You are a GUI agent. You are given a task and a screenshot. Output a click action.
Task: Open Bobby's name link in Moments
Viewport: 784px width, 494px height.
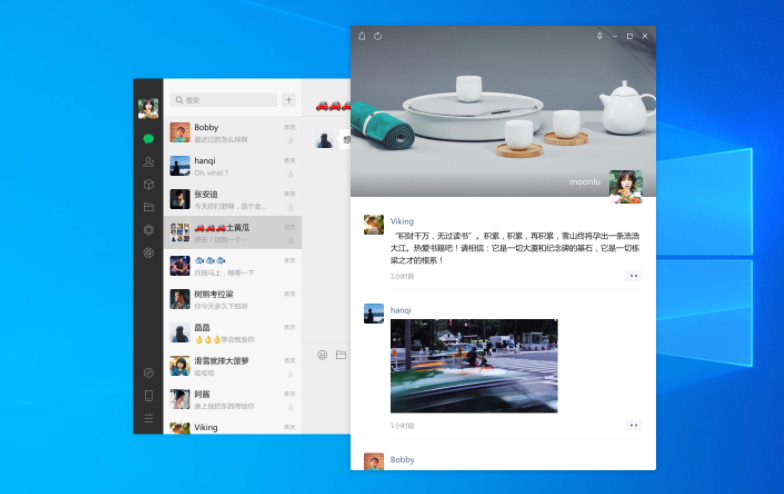(x=402, y=460)
